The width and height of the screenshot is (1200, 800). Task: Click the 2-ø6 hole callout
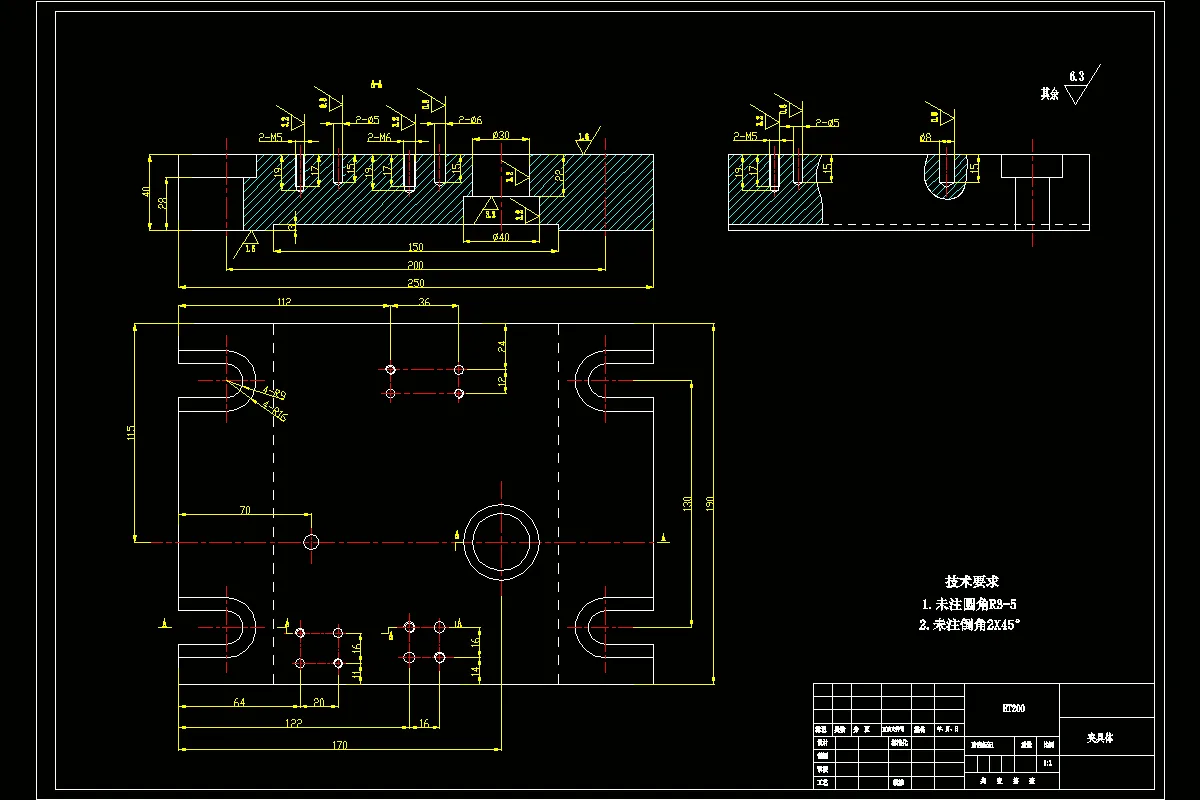coord(470,120)
